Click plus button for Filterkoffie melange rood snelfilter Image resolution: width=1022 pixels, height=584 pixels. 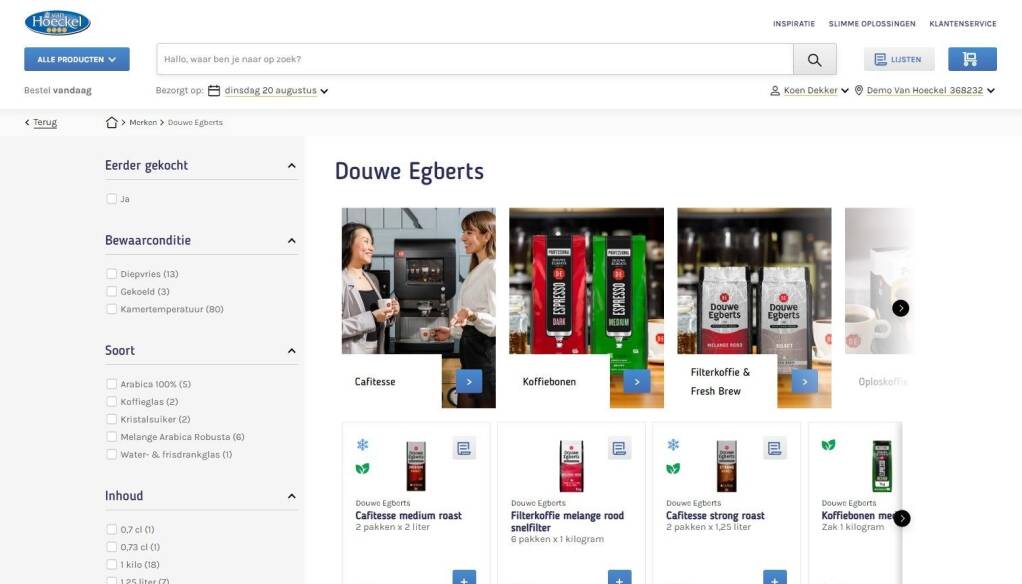[619, 578]
